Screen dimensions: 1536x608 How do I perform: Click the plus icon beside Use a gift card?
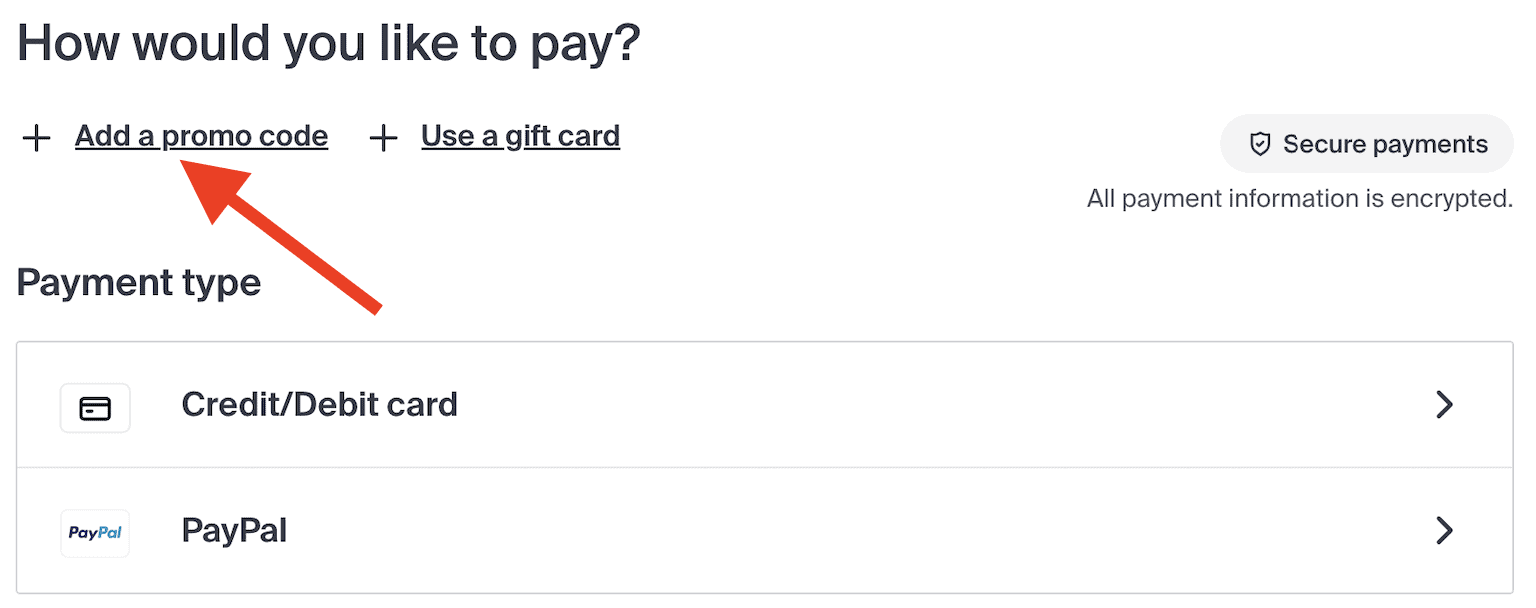point(384,138)
